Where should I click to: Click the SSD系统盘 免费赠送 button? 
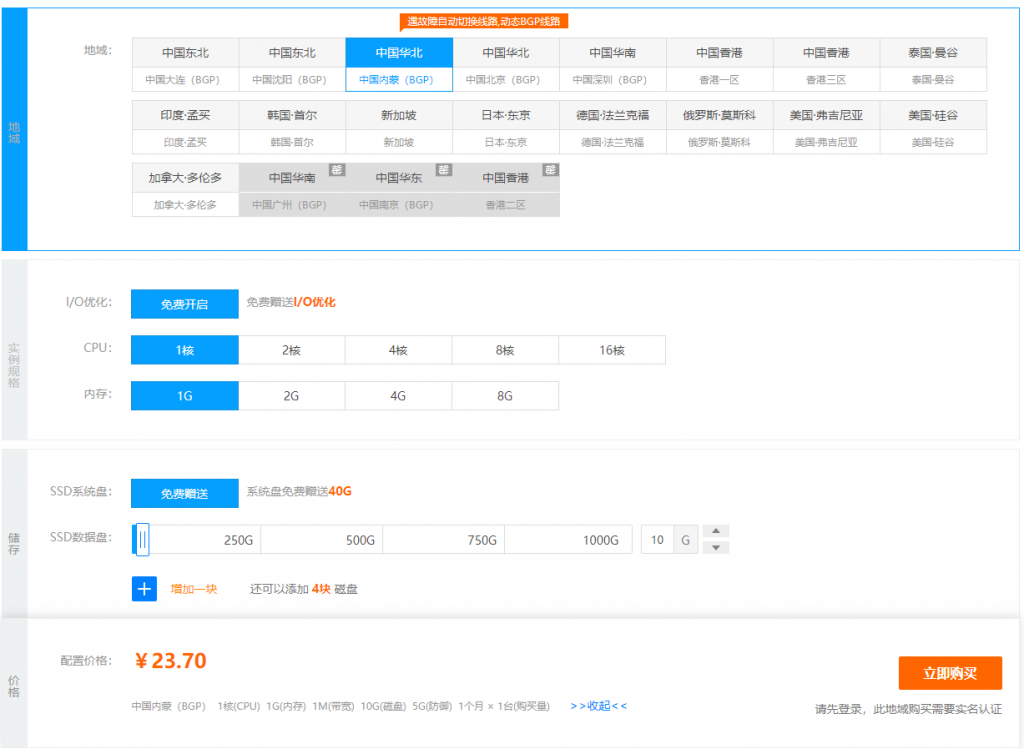click(185, 493)
